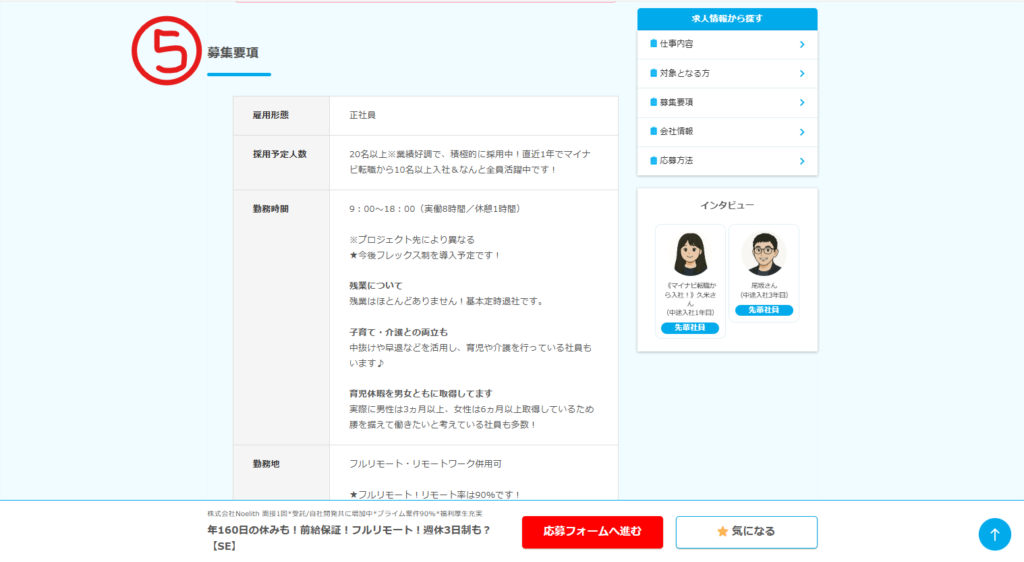
Task: Open the male employee interview avatar with glasses
Action: click(763, 254)
